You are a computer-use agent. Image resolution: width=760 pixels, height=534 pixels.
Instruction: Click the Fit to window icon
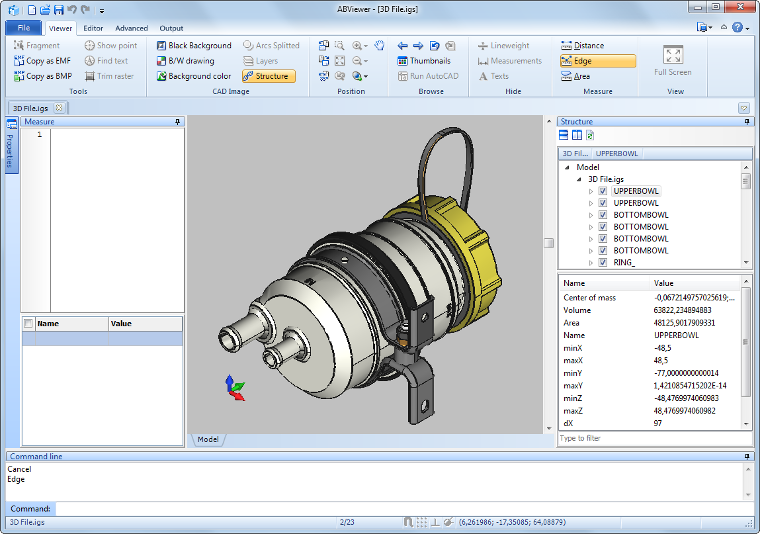340,61
